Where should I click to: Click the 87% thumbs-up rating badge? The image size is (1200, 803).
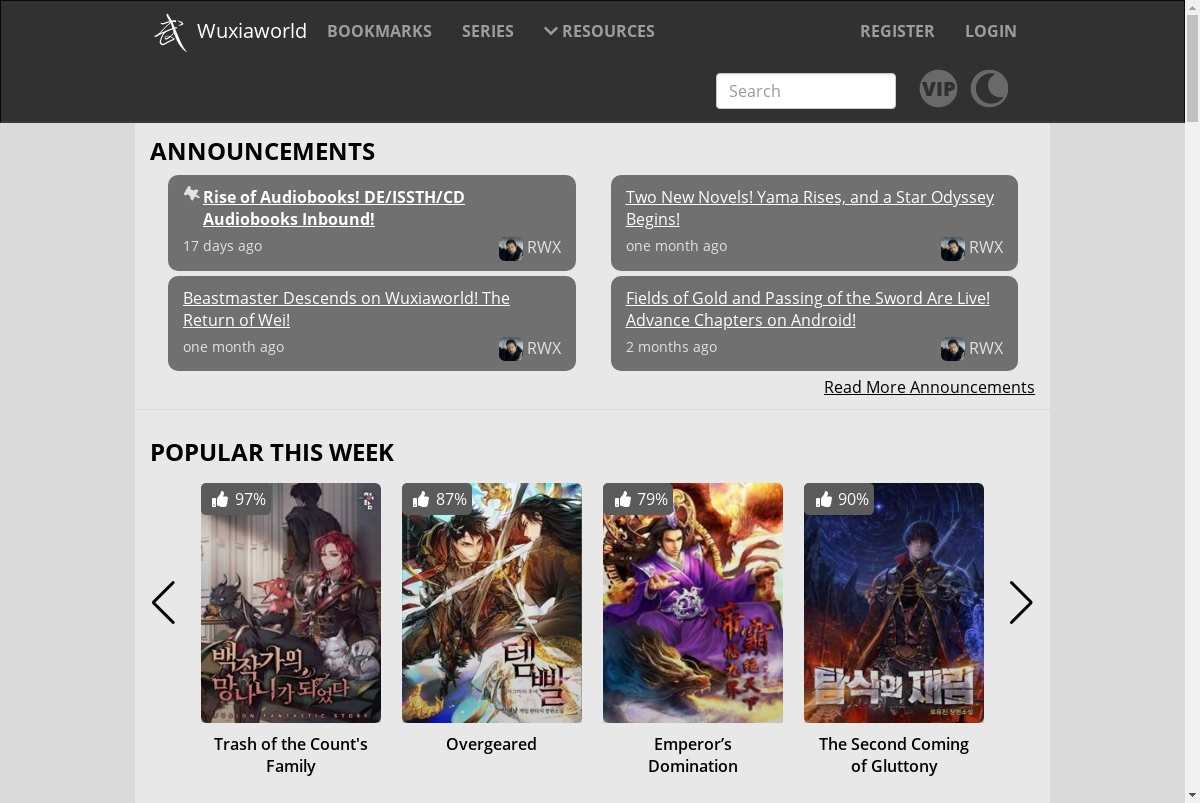tap(438, 499)
